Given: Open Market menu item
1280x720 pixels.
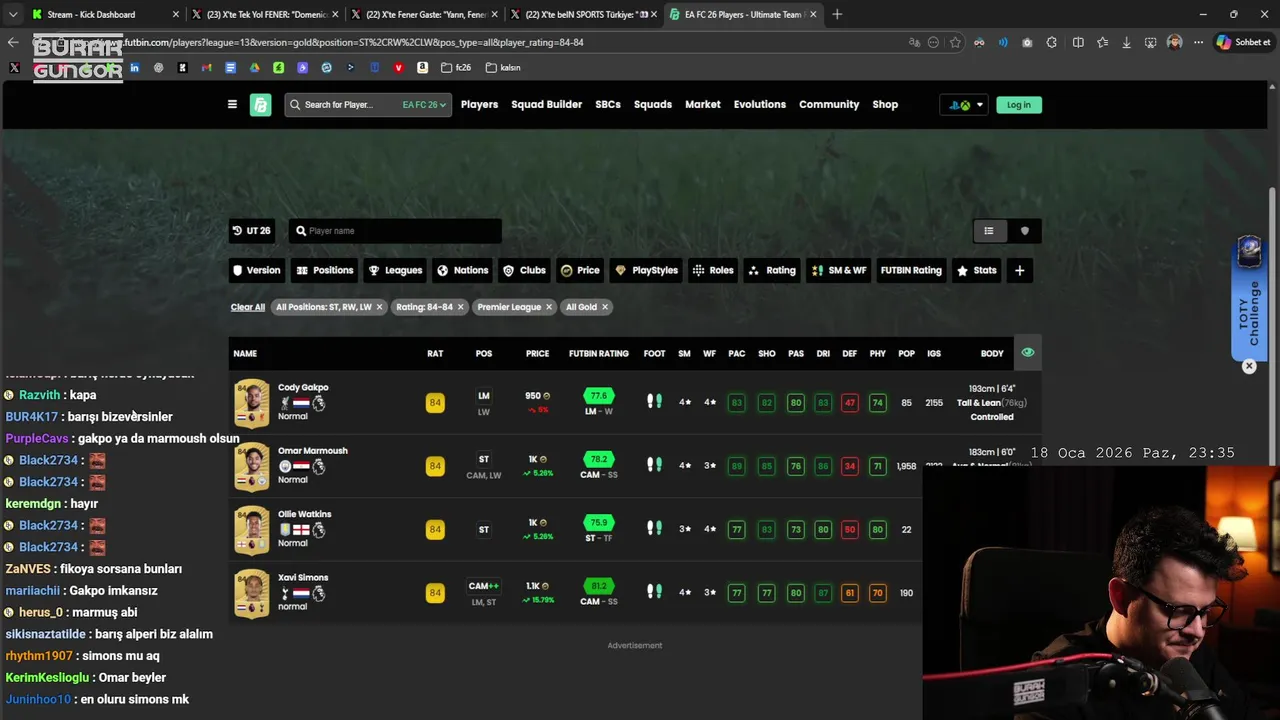Looking at the screenshot, I should [x=703, y=105].
